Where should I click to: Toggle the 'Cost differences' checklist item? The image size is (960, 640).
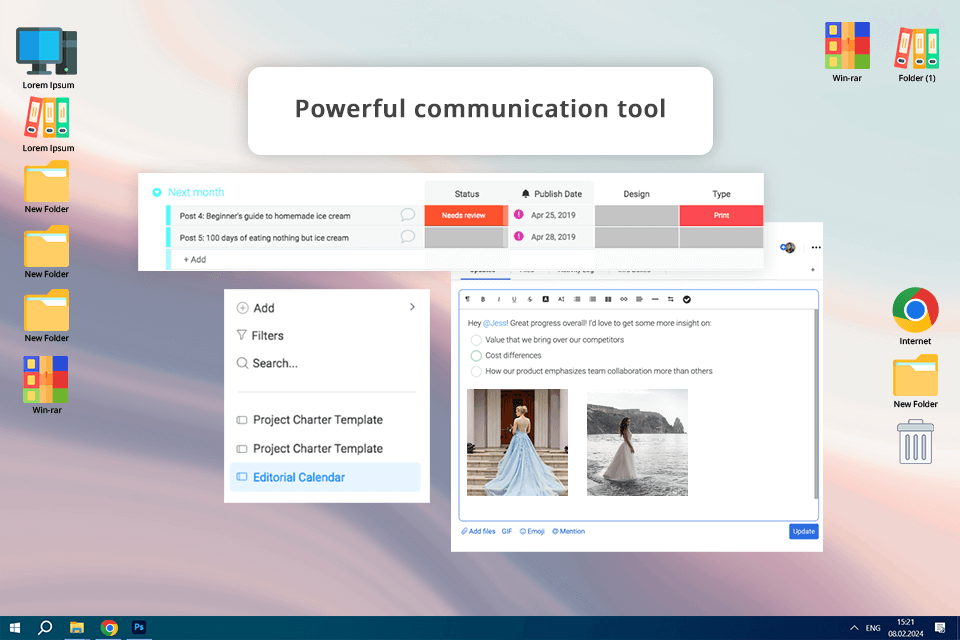point(476,355)
